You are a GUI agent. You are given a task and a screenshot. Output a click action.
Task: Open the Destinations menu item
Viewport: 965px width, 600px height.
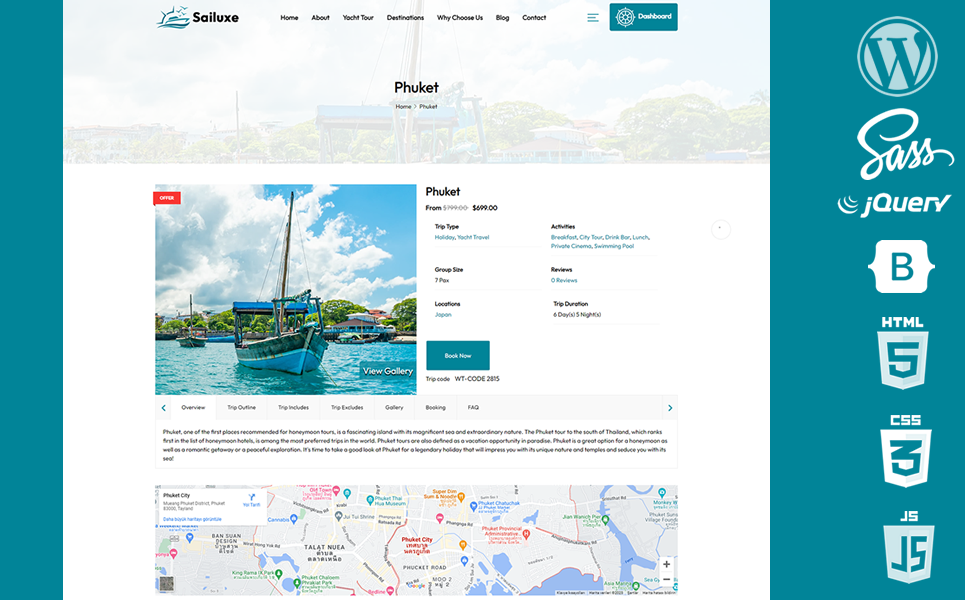pyautogui.click(x=405, y=17)
